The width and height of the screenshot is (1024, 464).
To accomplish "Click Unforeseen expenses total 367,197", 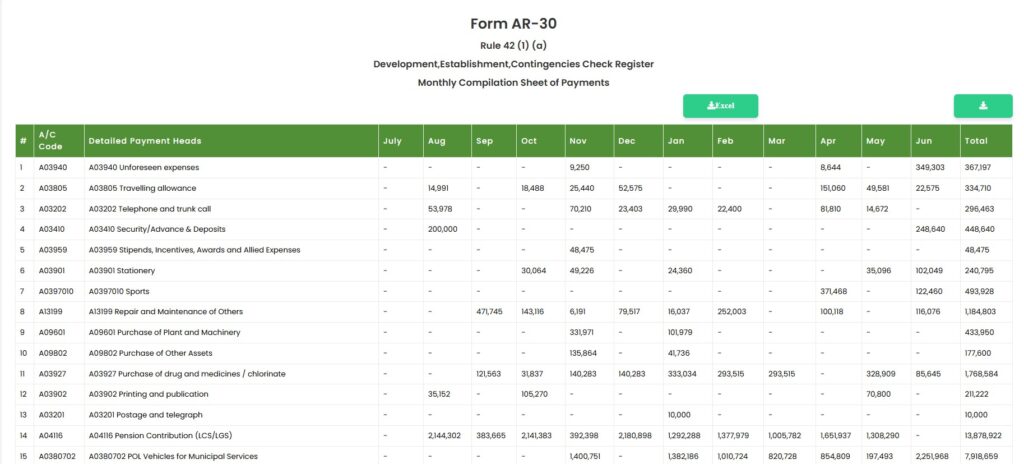I will pos(978,167).
